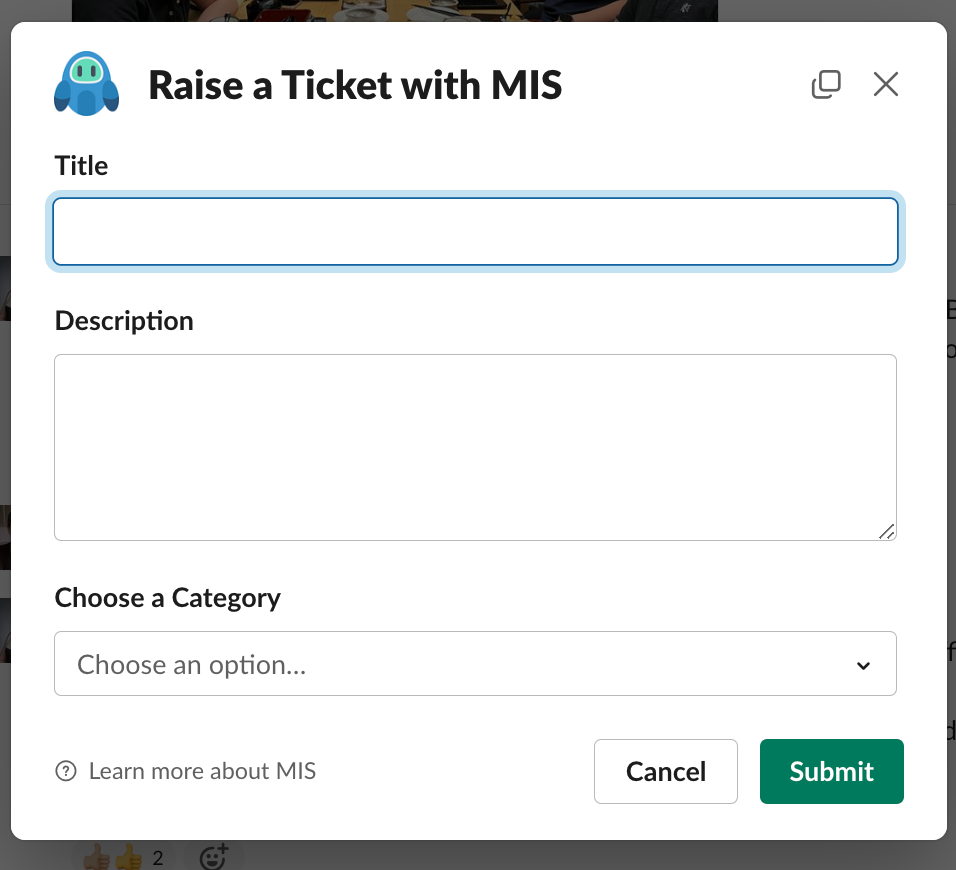Cancel the ticket form

(666, 771)
